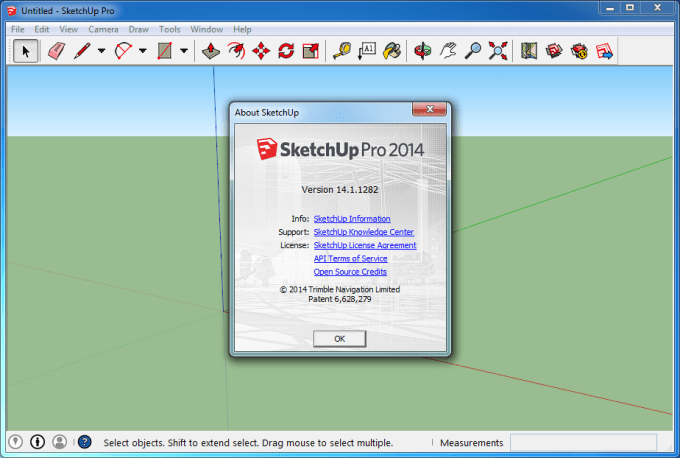Activate the Offset tool
The width and height of the screenshot is (680, 458).
pyautogui.click(x=236, y=51)
